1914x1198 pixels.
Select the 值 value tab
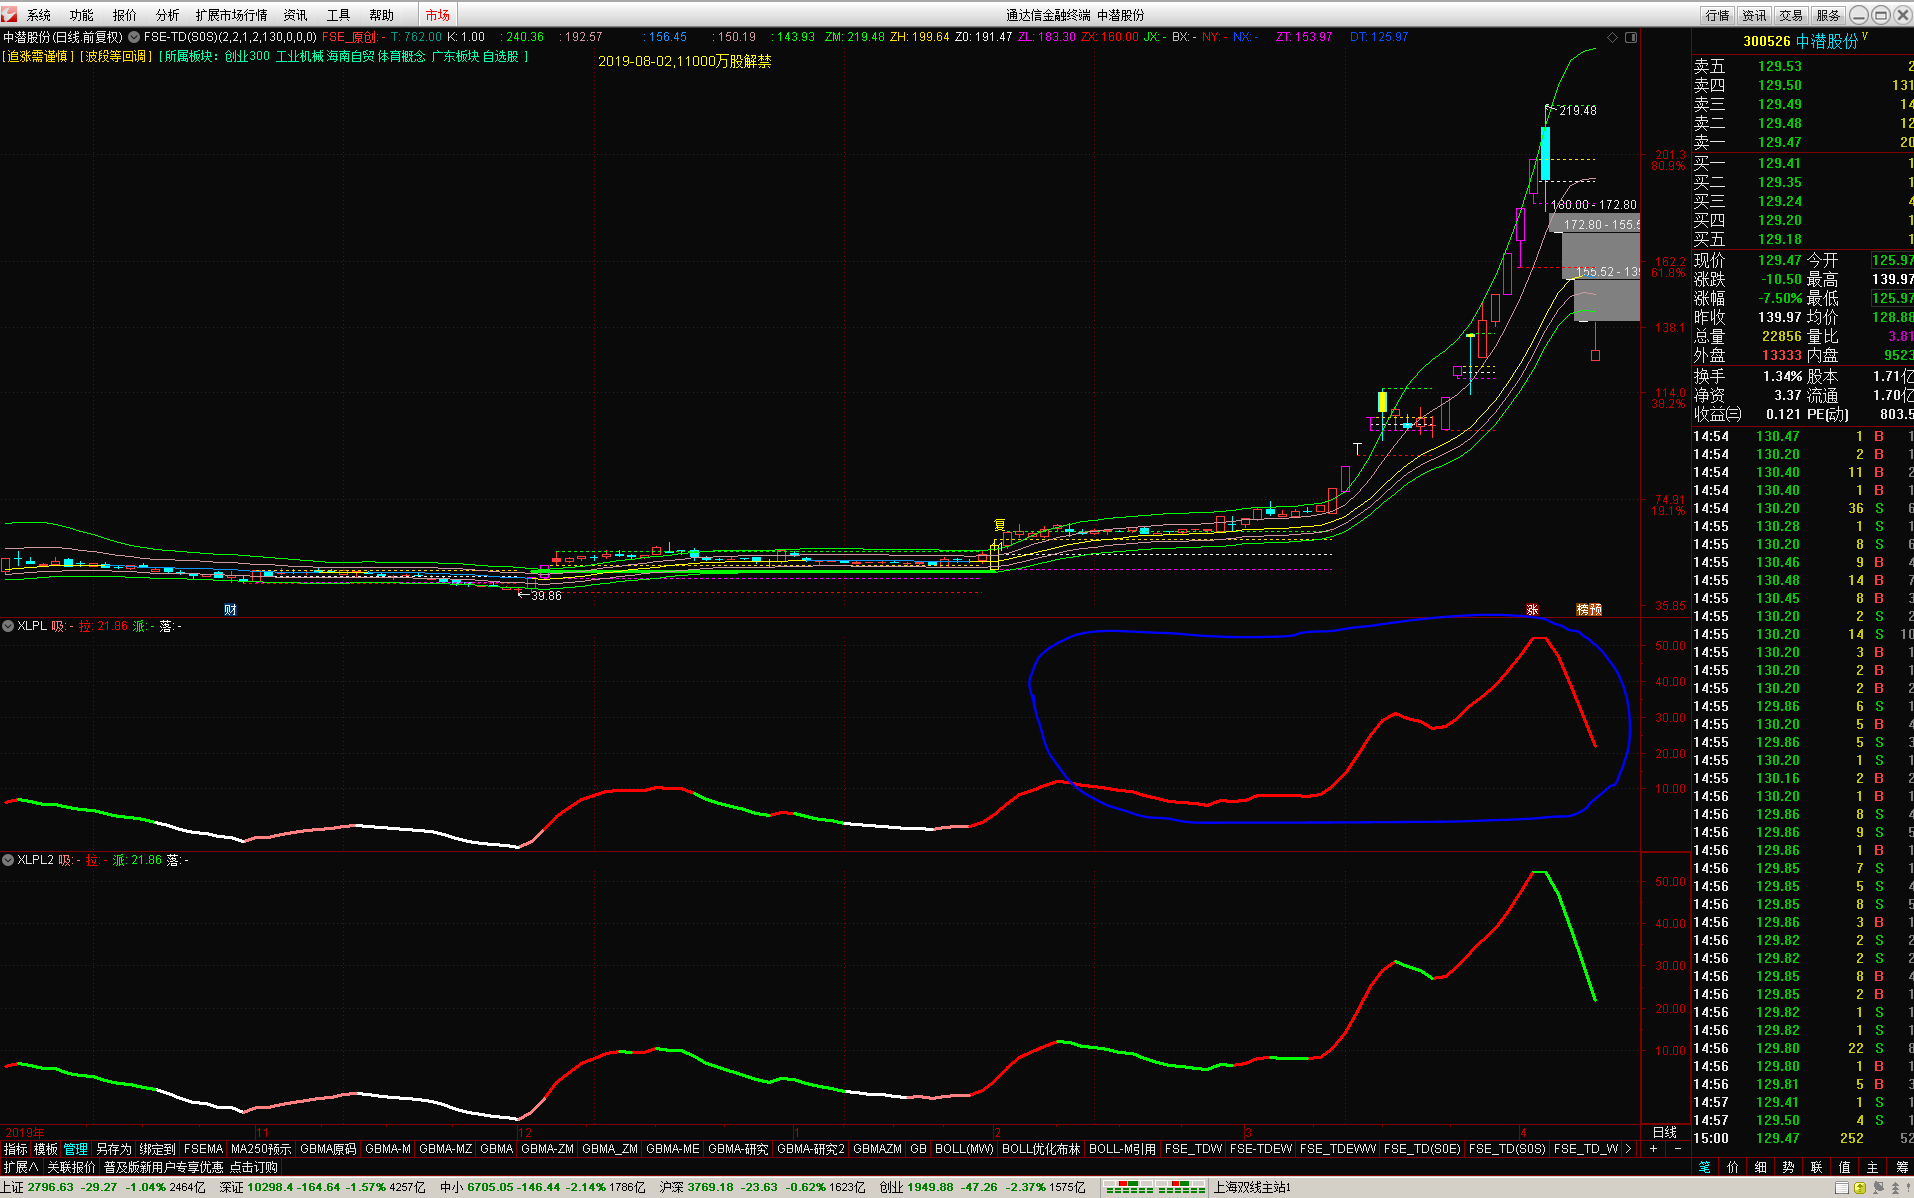tap(1845, 1167)
